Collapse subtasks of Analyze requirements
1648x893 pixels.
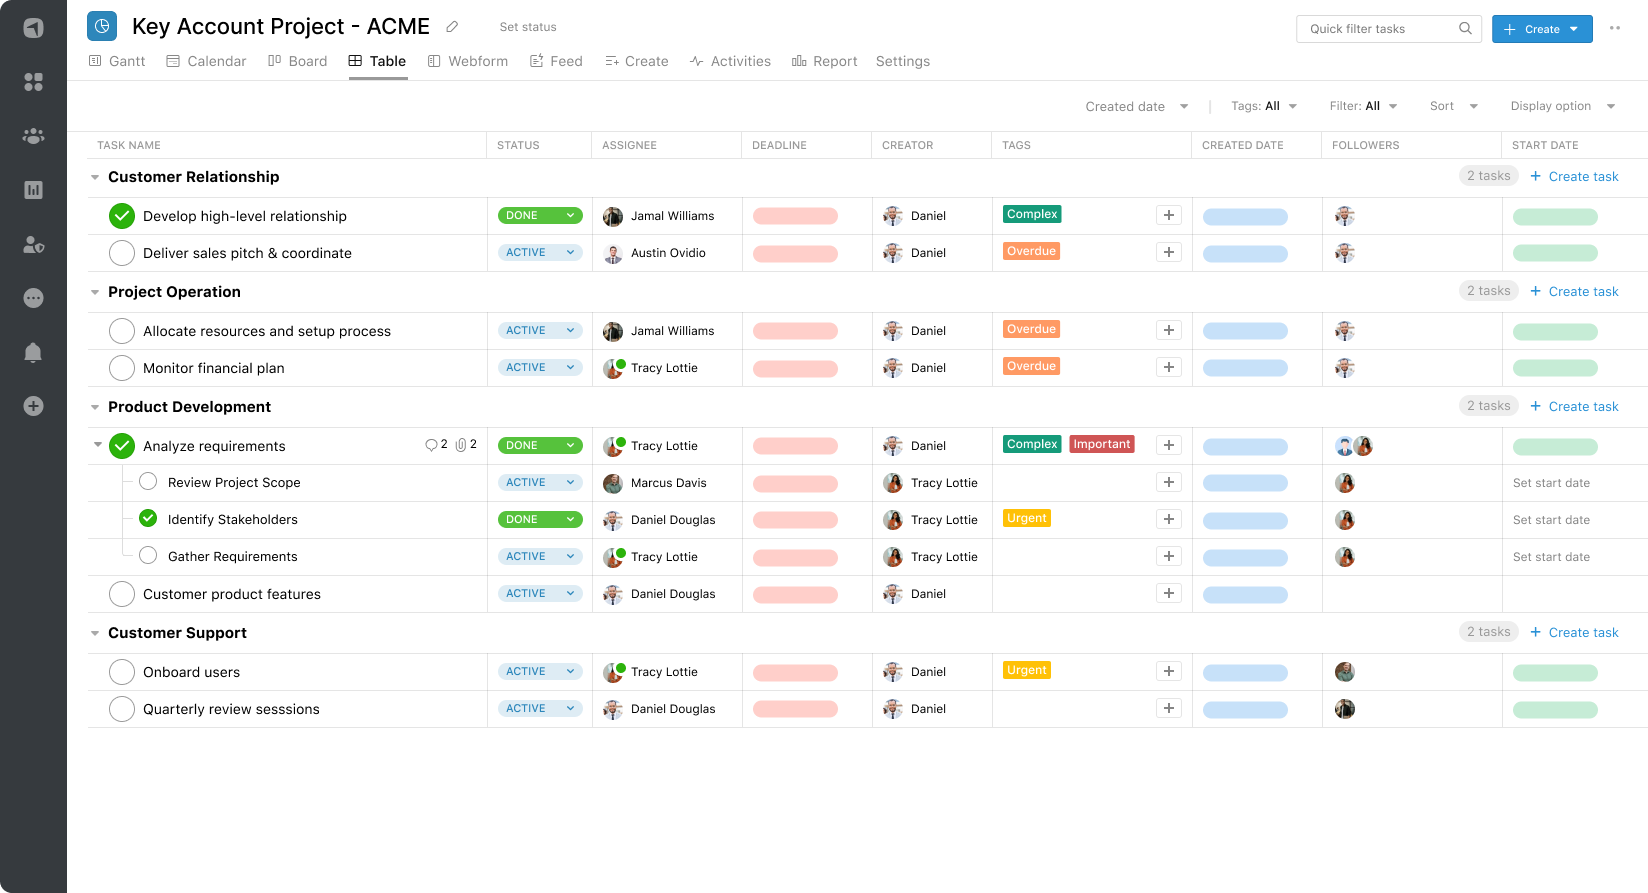[98, 445]
